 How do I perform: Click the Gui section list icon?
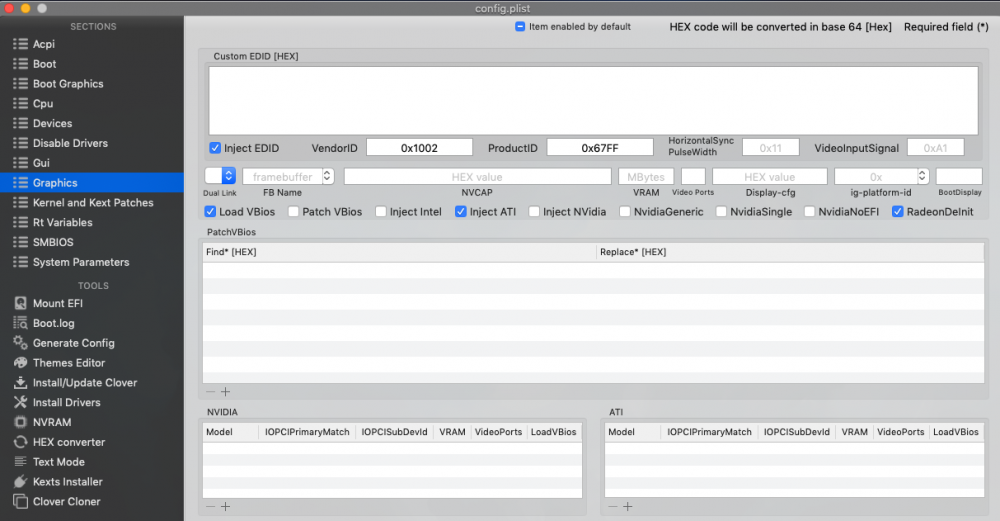[20, 163]
